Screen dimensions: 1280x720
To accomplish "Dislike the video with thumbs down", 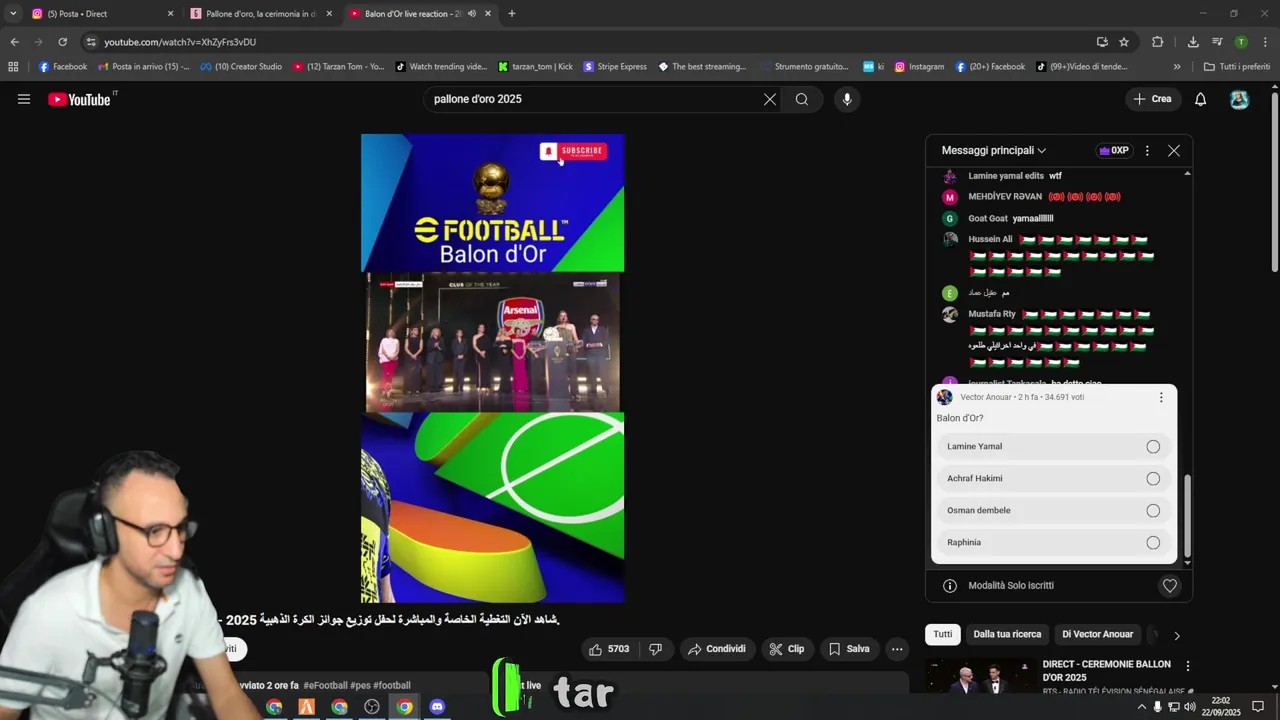I will pos(656,649).
